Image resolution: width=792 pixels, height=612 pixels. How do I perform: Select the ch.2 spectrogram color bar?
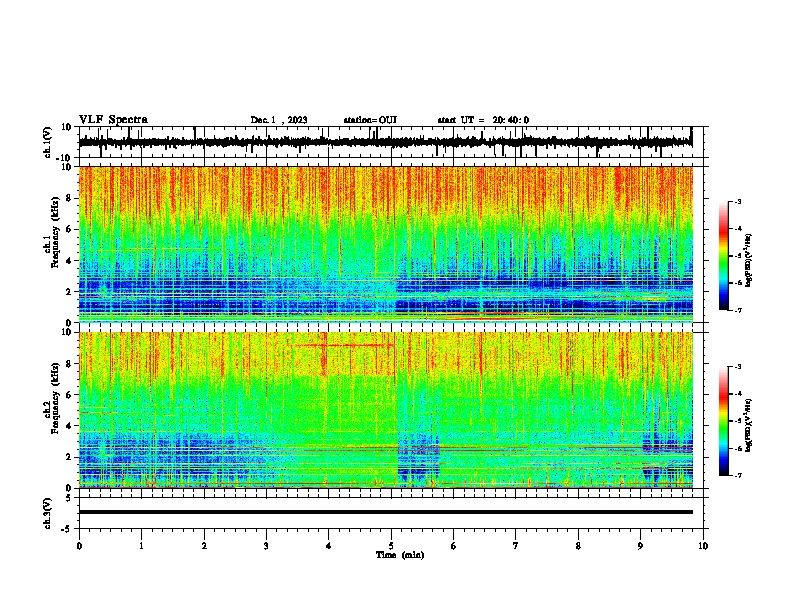[x=723, y=421]
